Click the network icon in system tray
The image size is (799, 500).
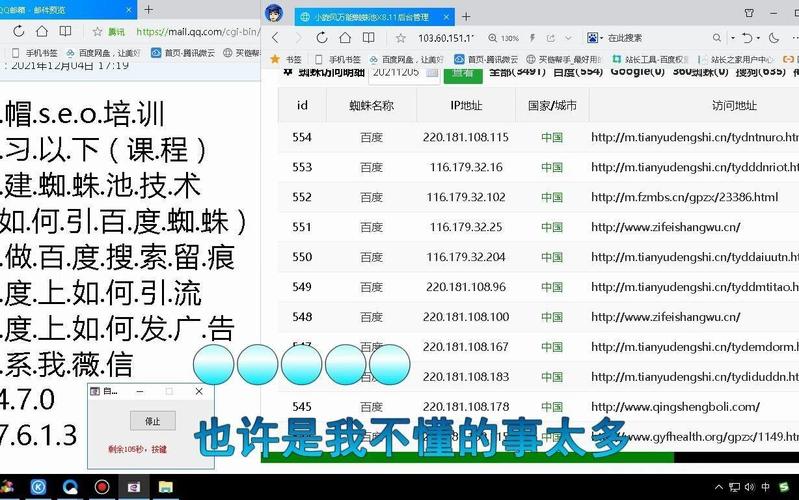point(734,487)
